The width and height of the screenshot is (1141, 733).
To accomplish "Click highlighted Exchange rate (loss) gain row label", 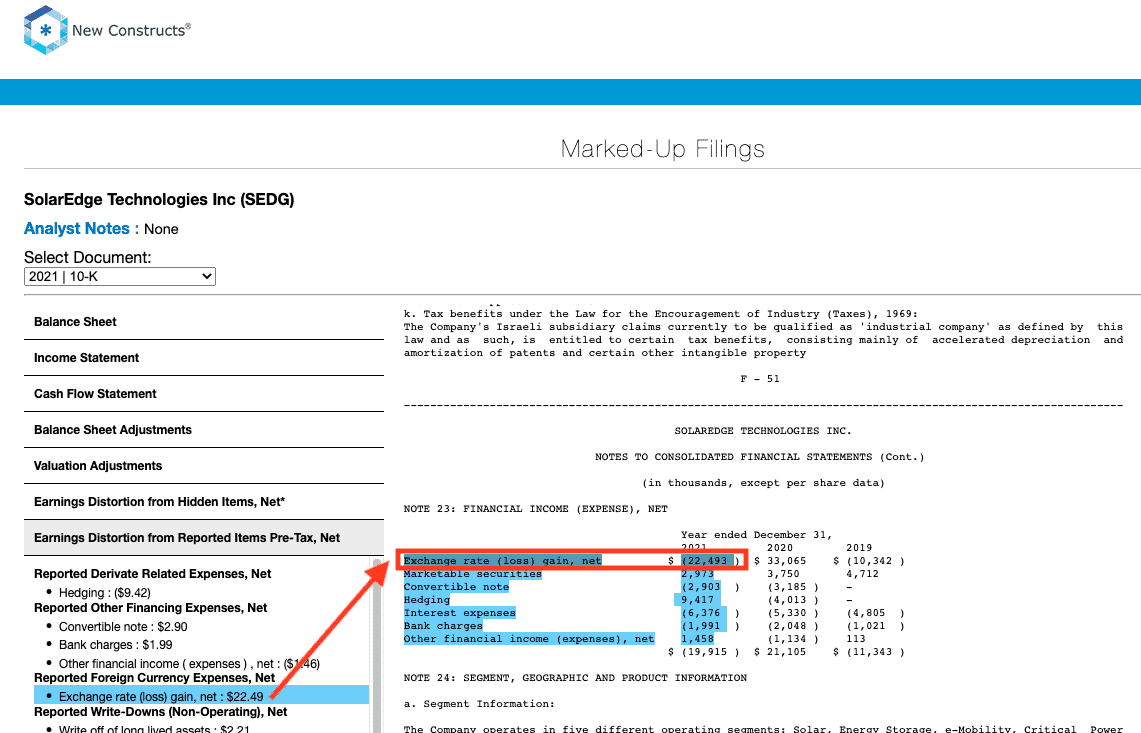I will [x=503, y=560].
